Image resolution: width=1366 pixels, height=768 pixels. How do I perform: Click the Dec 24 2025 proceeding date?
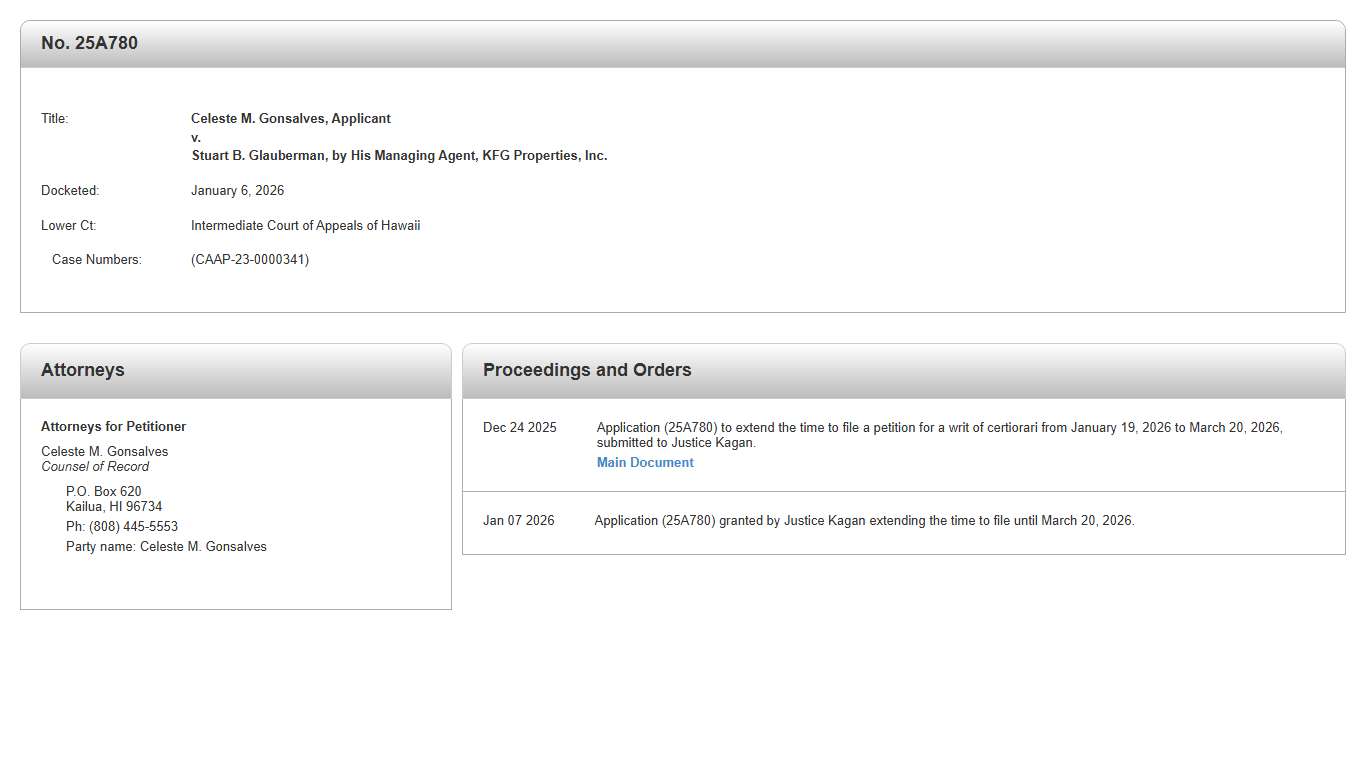click(x=520, y=428)
